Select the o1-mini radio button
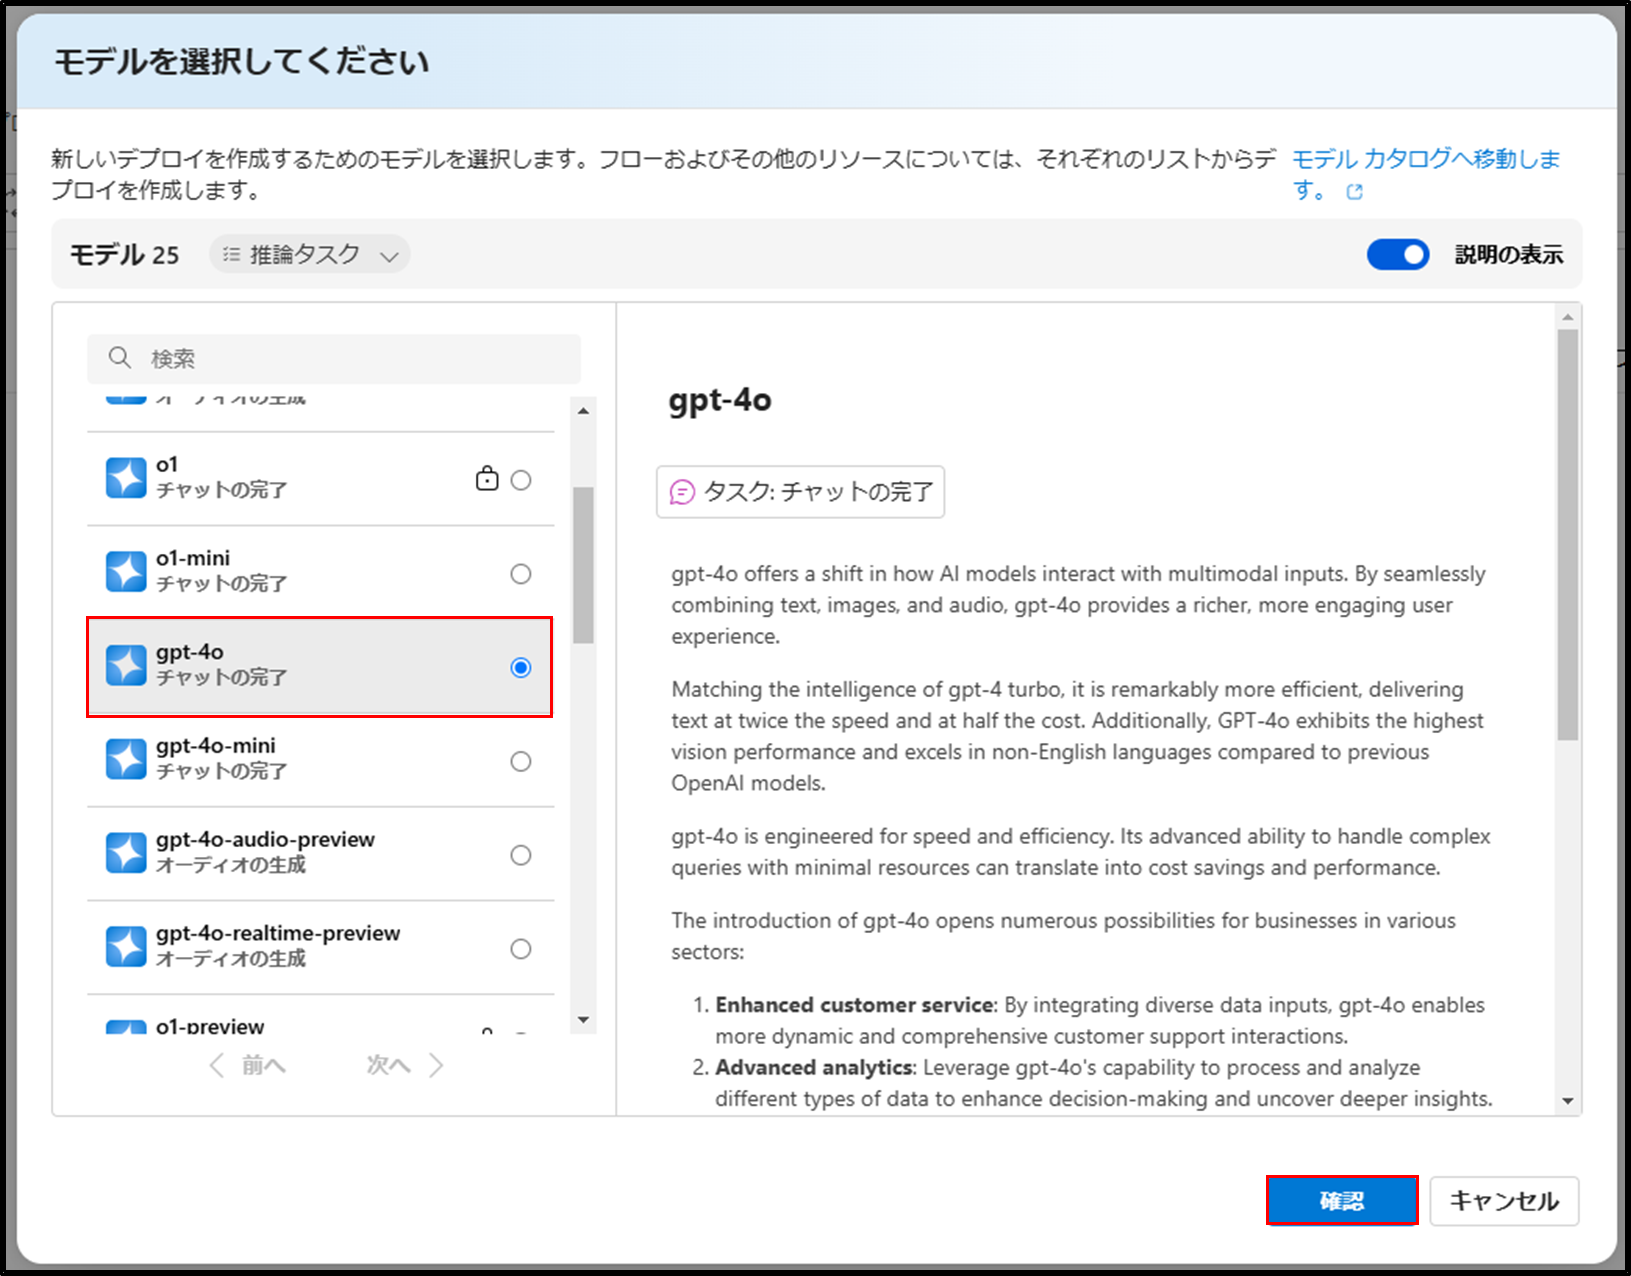 pyautogui.click(x=521, y=574)
